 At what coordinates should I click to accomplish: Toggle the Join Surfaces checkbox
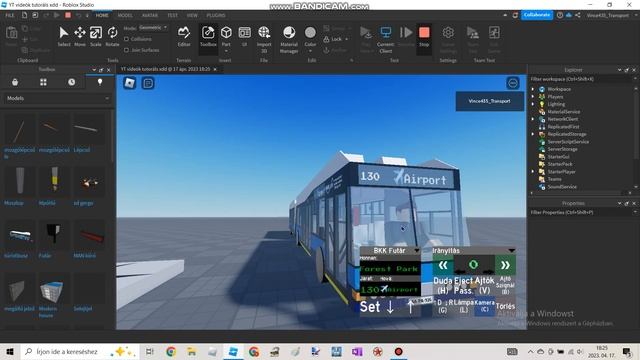(x=127, y=50)
